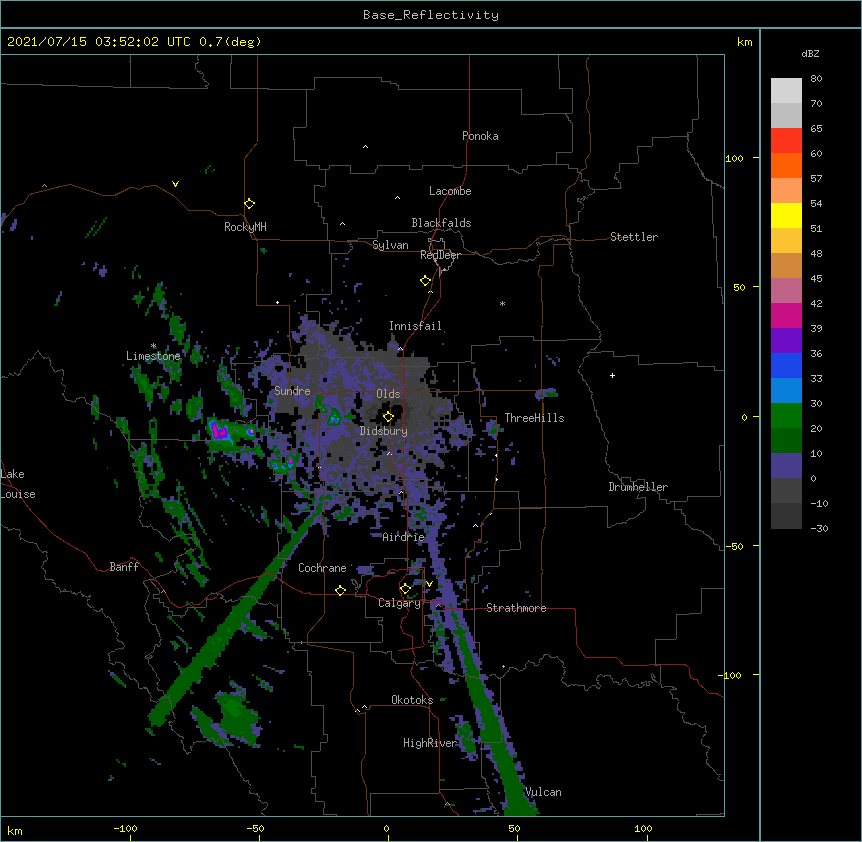Click the Olds label

tap(388, 394)
